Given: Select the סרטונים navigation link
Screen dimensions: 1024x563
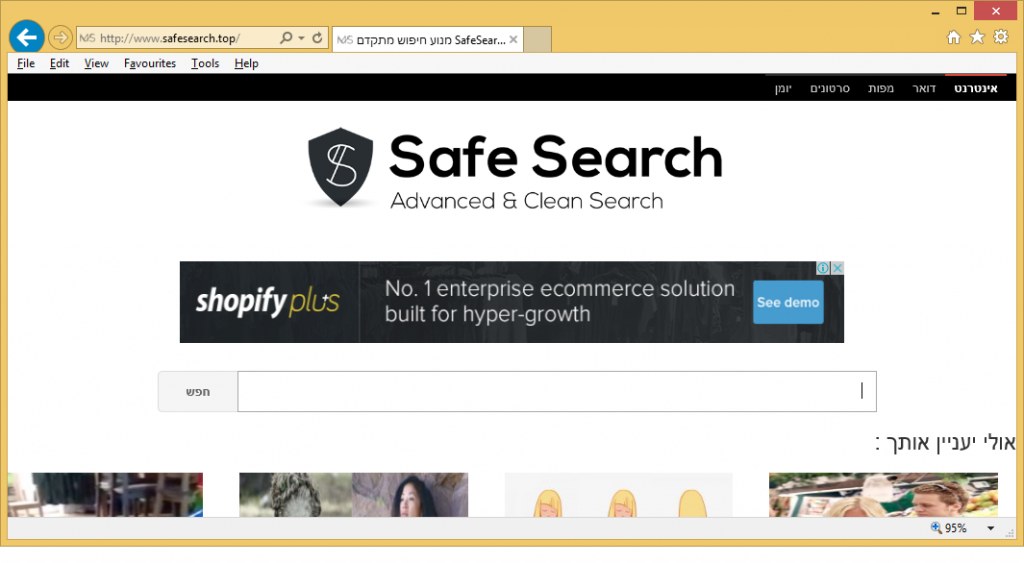Looking at the screenshot, I should click(829, 88).
